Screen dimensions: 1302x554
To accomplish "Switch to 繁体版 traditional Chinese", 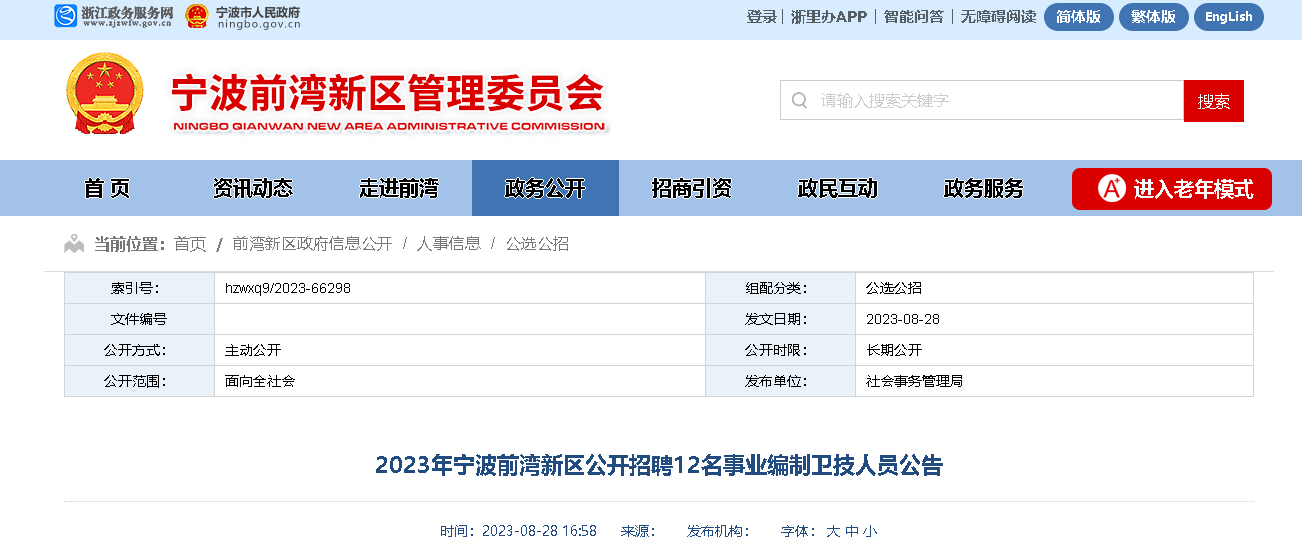I will click(1153, 17).
